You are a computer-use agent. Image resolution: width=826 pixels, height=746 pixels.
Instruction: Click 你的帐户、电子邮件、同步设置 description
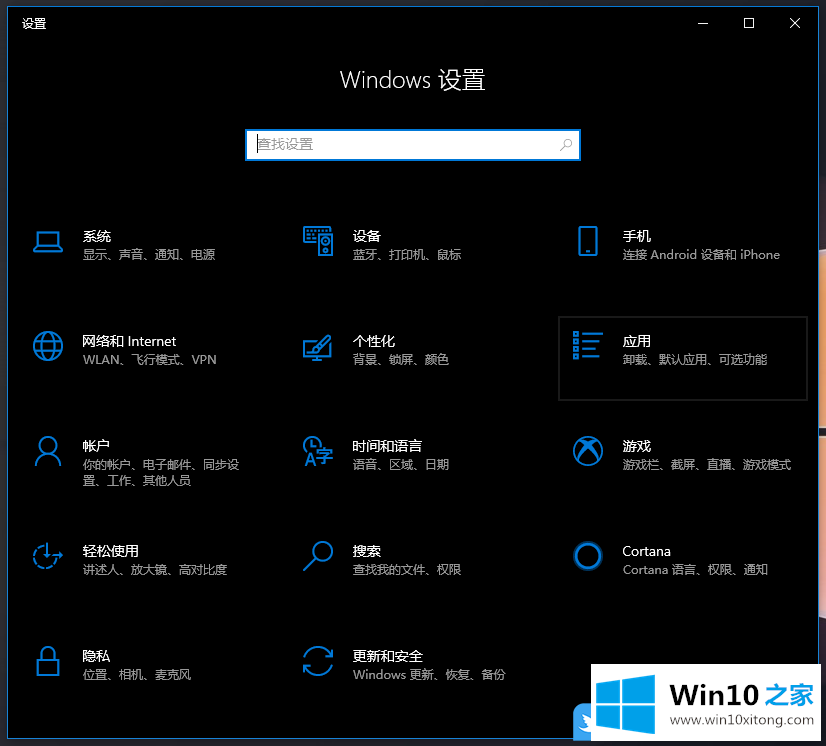[161, 473]
